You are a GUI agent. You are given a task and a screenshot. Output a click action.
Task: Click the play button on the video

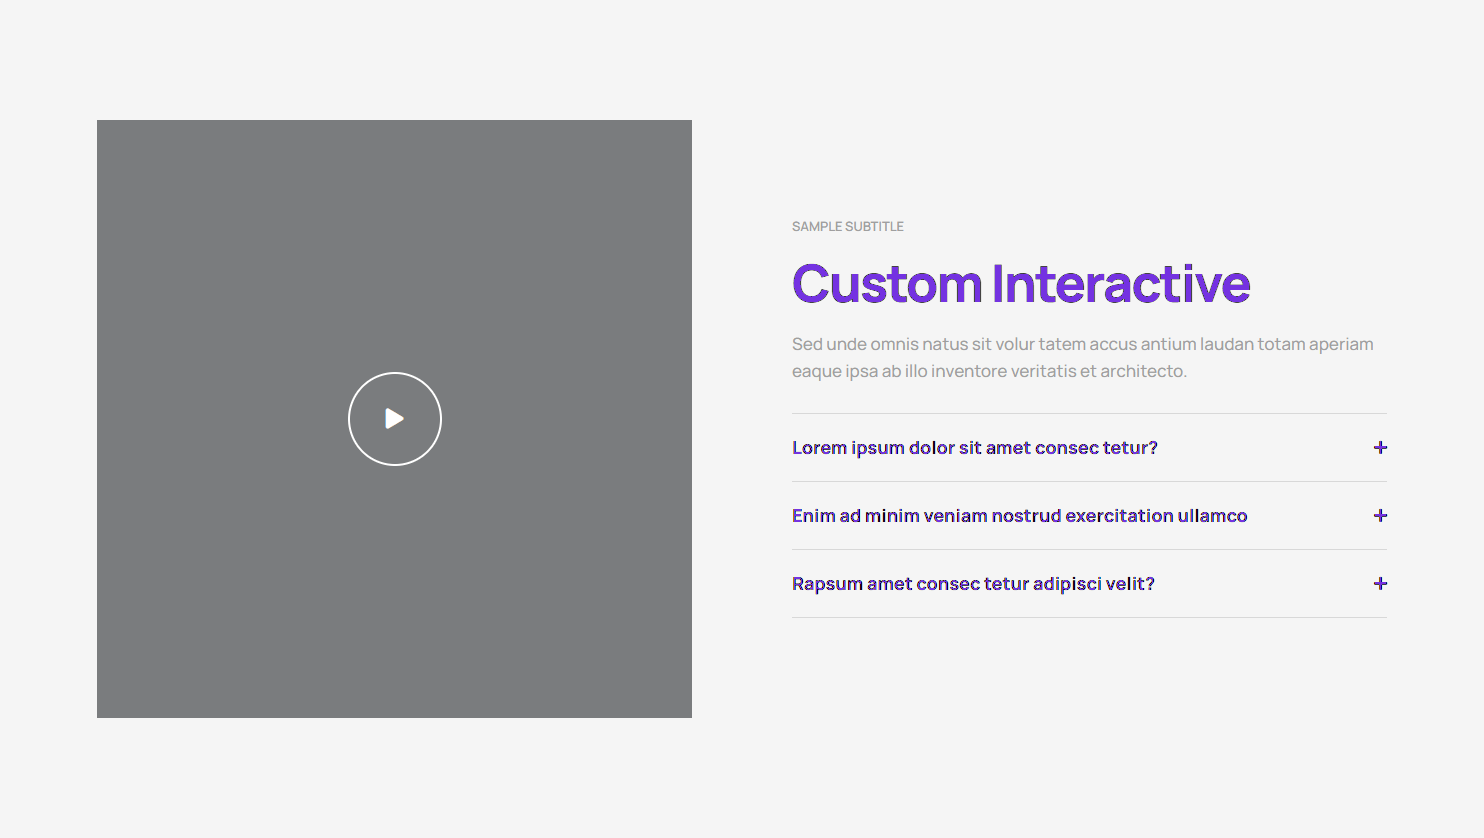(394, 419)
